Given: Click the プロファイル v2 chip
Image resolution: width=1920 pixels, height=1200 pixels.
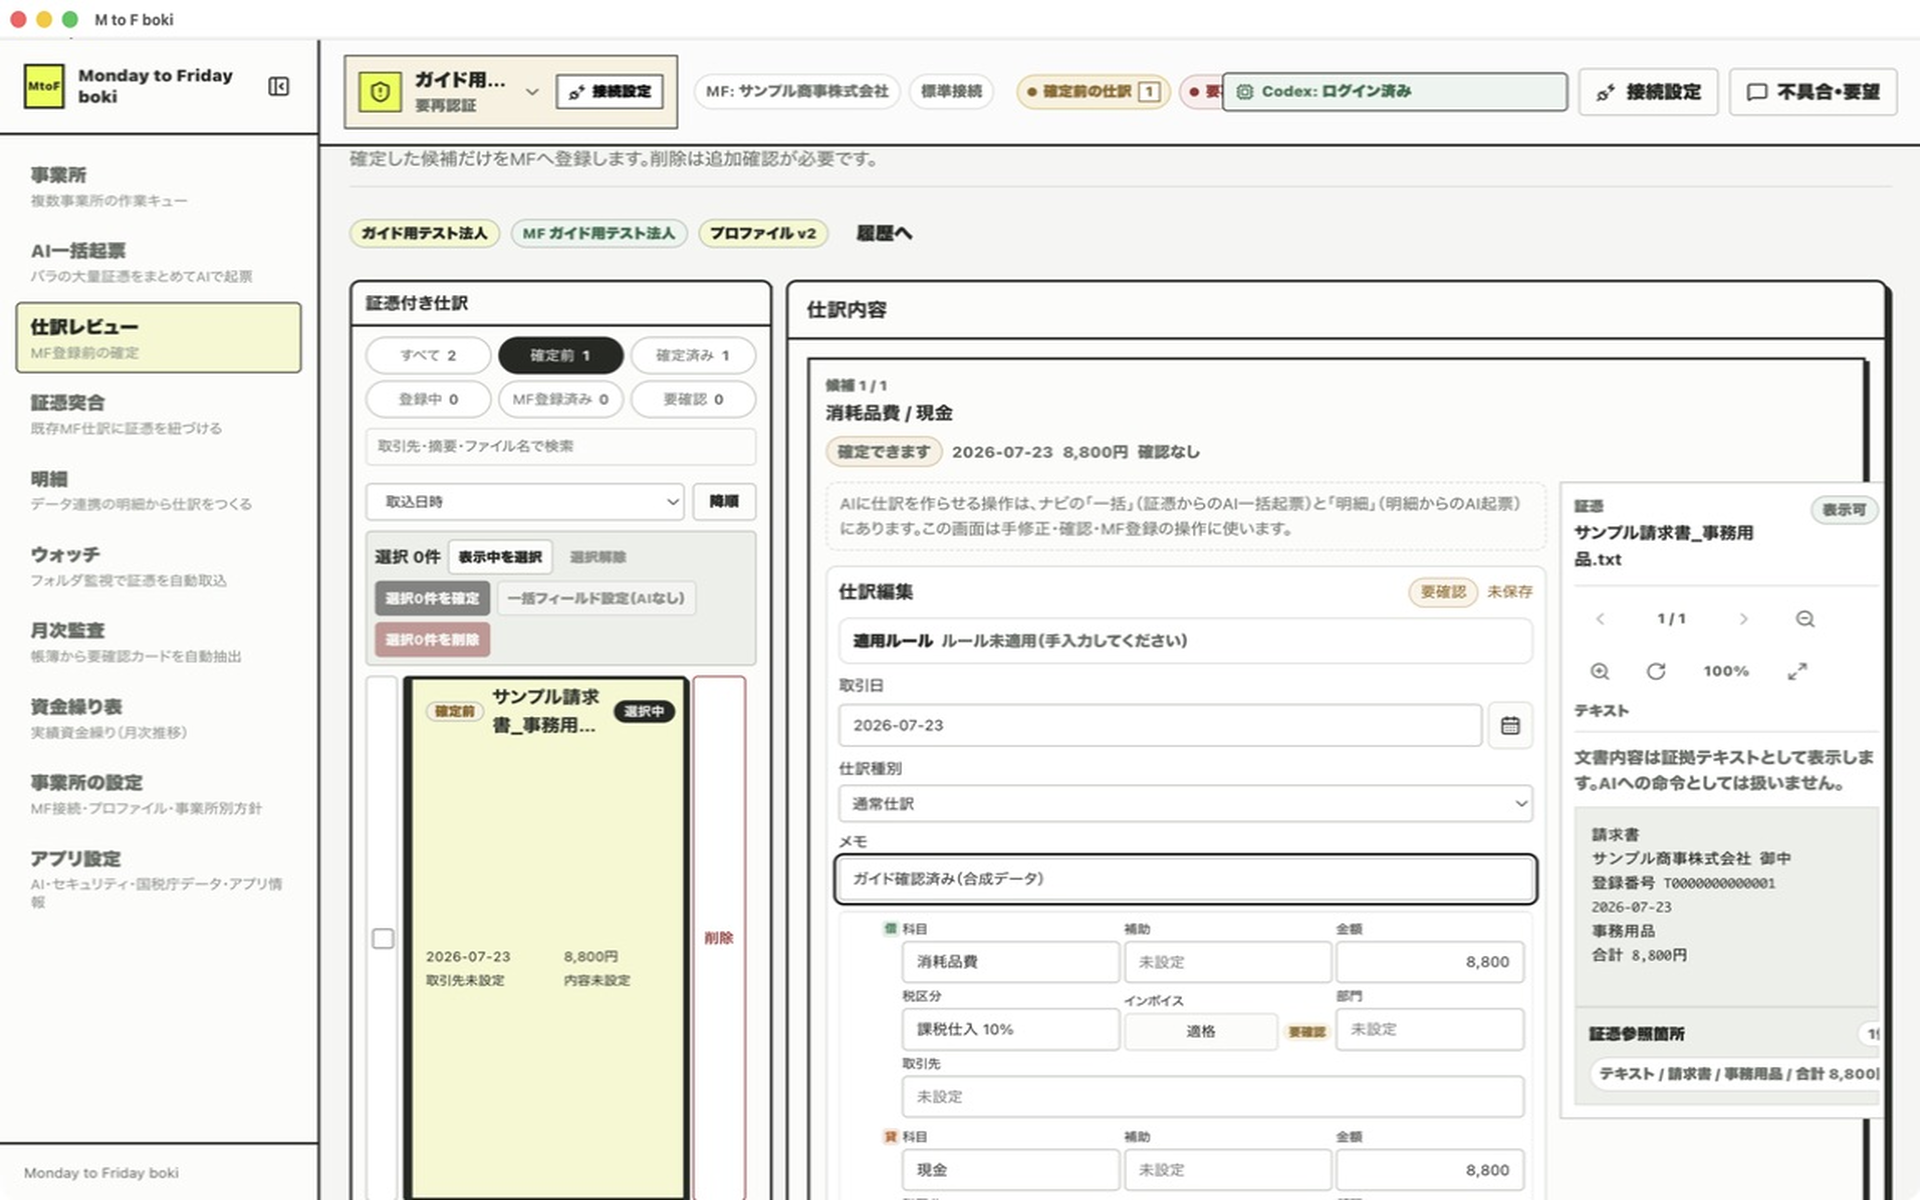Looking at the screenshot, I should point(763,233).
